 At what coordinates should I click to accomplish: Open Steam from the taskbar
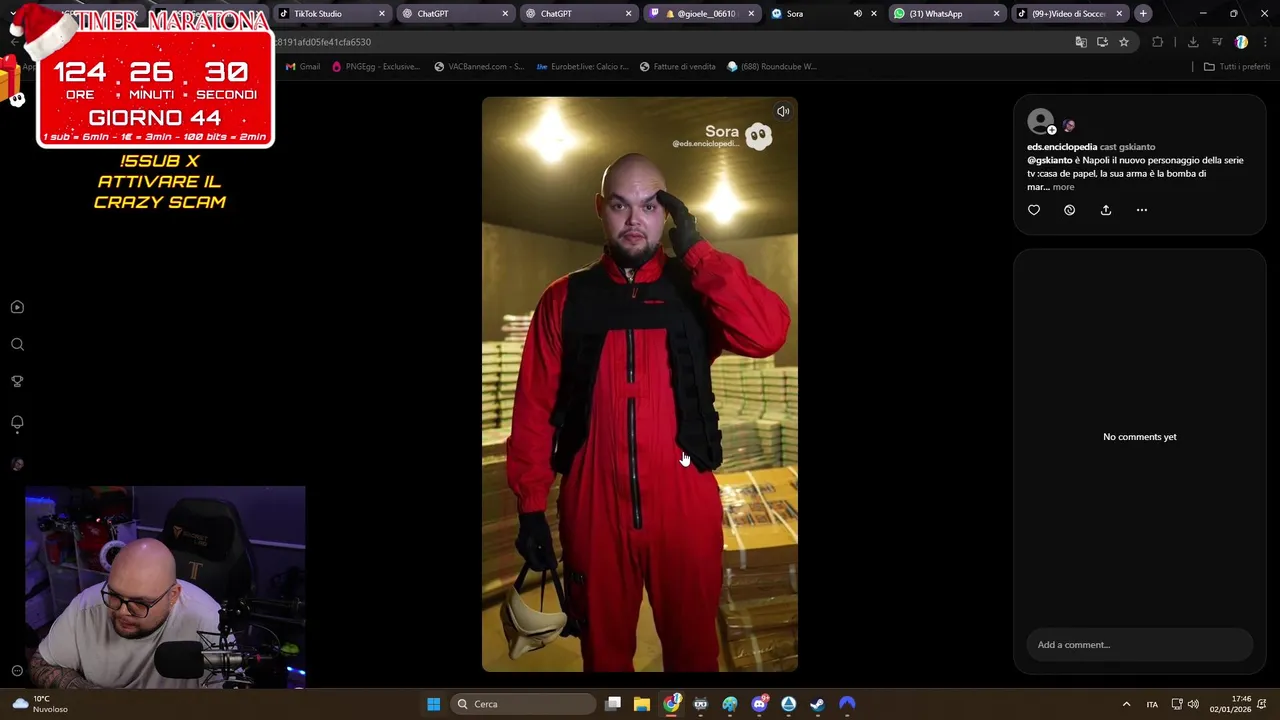coord(817,704)
